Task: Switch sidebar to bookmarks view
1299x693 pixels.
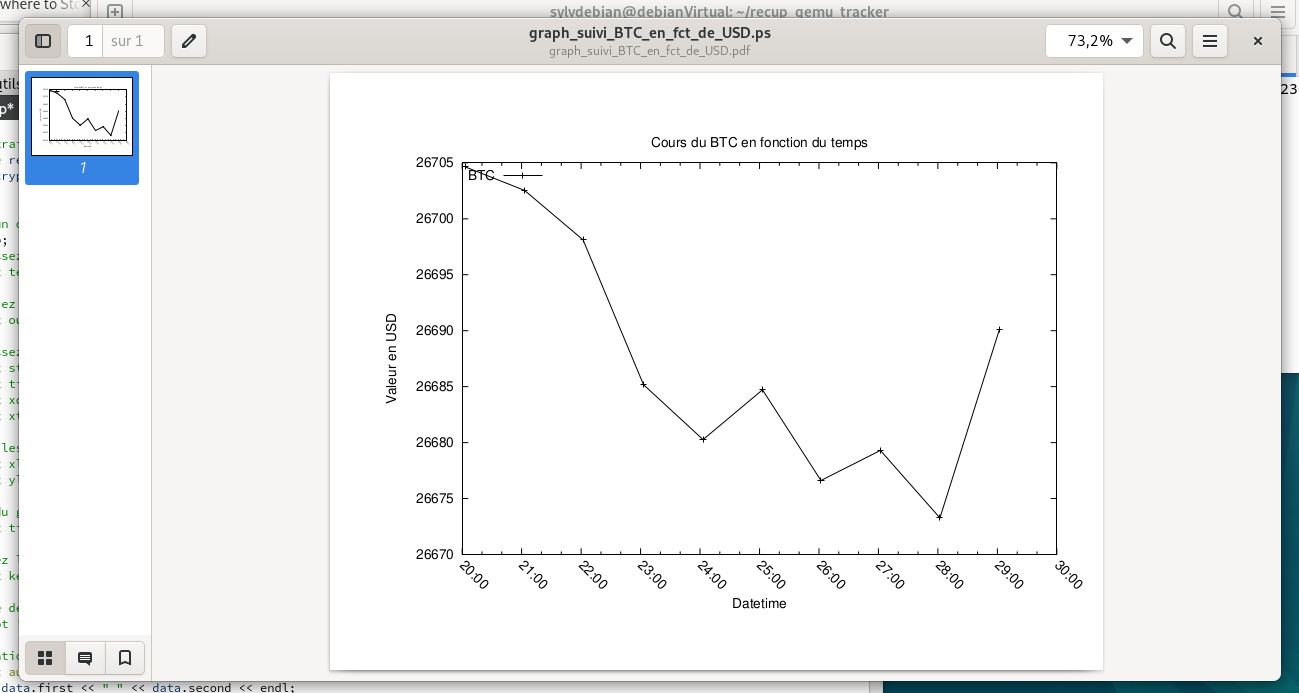Action: [125, 658]
